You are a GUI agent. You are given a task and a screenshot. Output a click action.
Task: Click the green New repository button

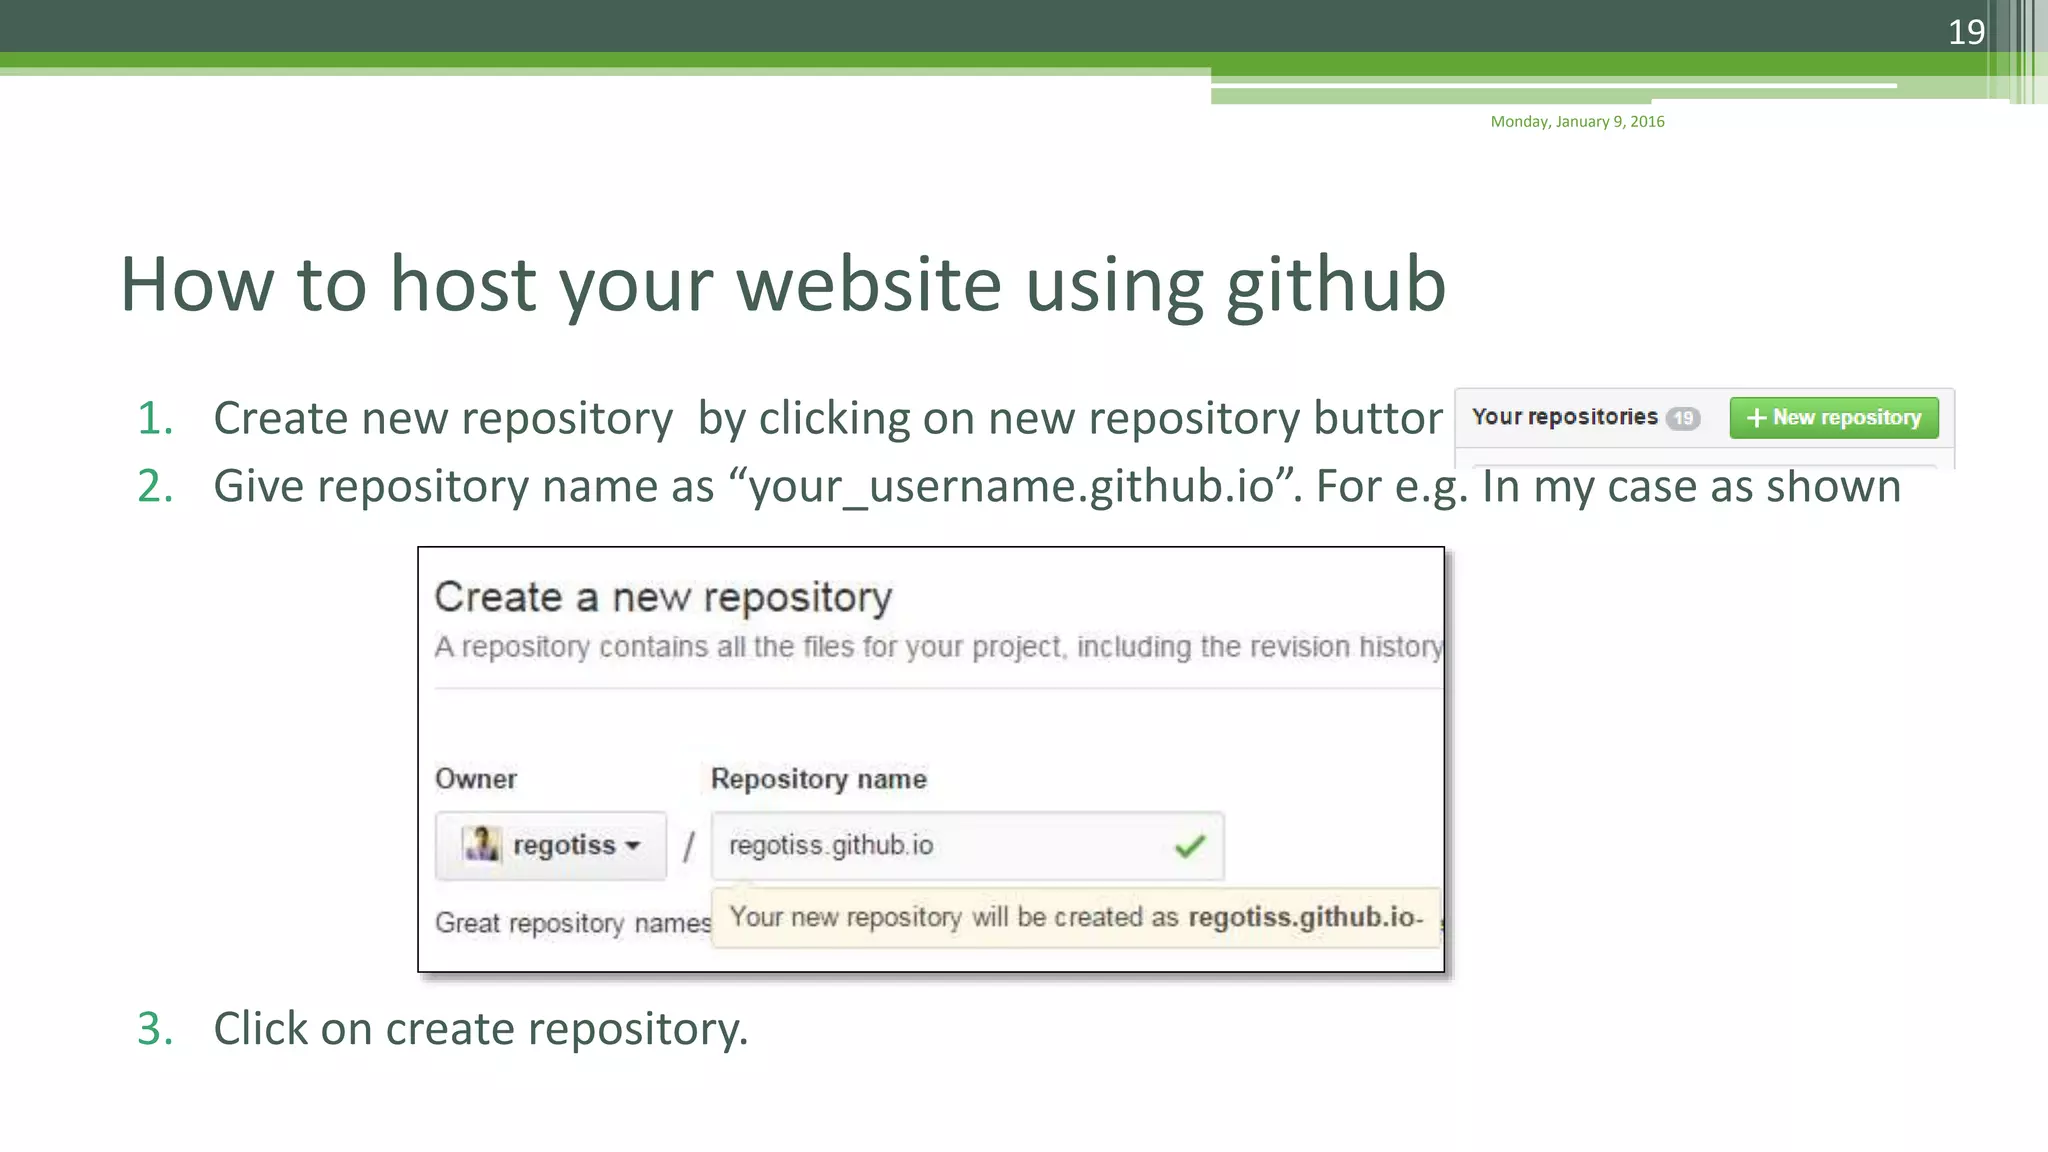pyautogui.click(x=1834, y=418)
